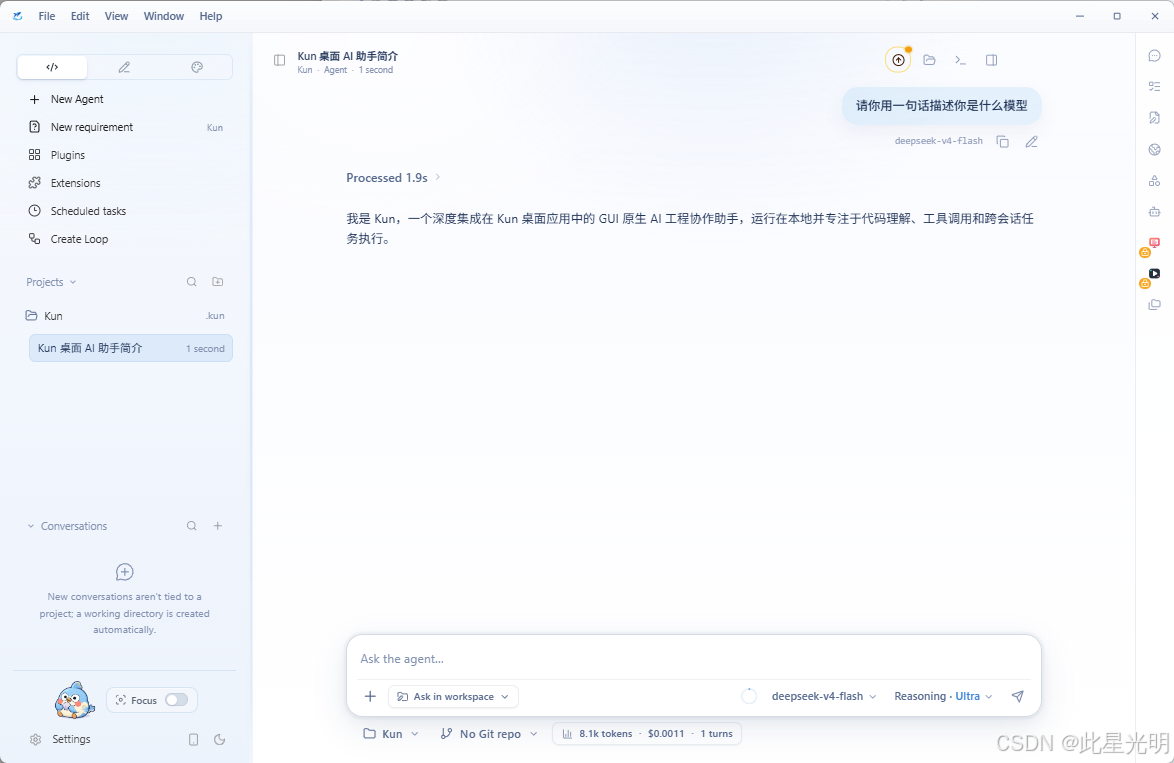Click the upload update icon with orange dot

point(898,60)
